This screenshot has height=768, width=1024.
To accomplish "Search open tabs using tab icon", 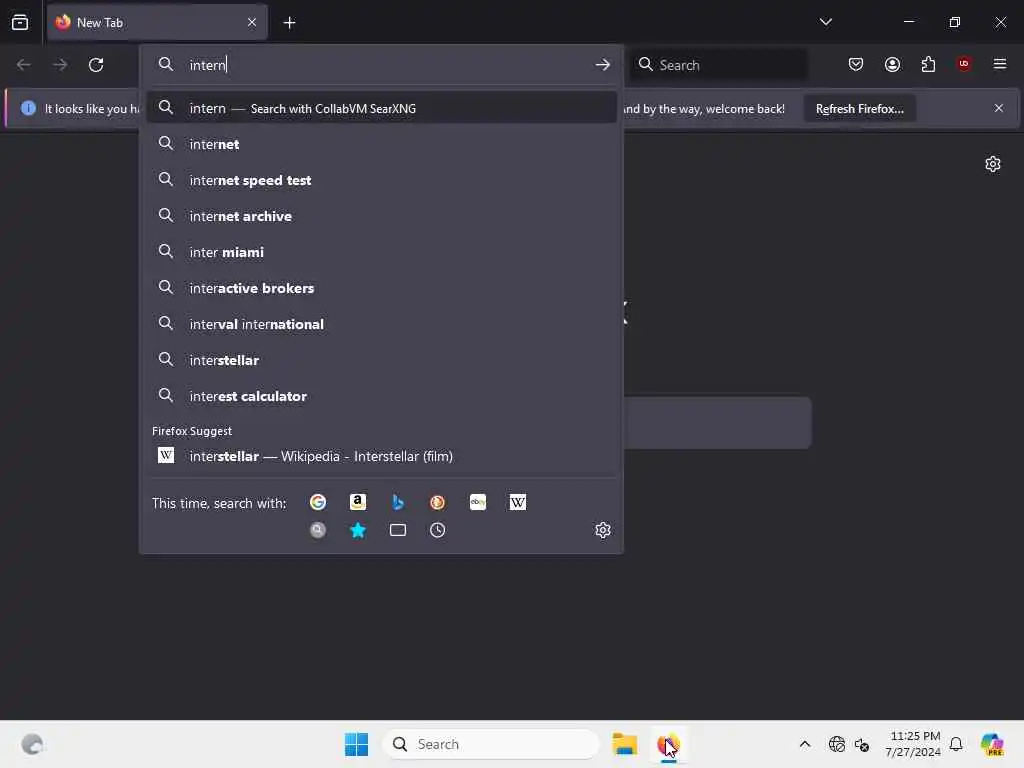I will pyautogui.click(x=398, y=530).
